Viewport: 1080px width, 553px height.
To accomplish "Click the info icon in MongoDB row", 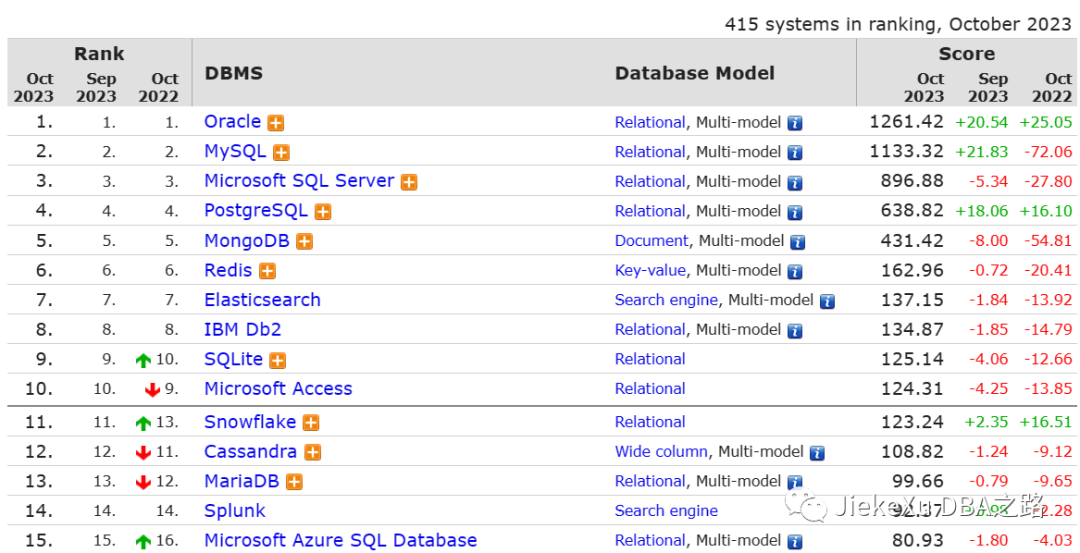I will (798, 242).
